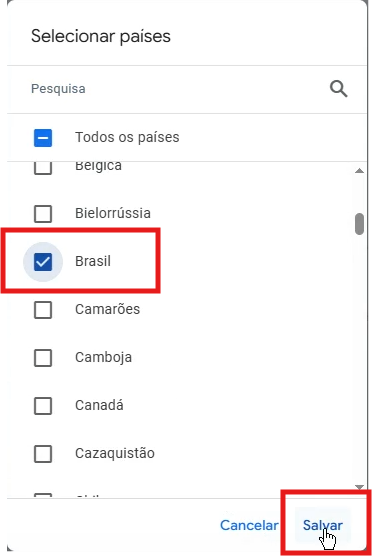
Task: Click the Cancelar button
Action: pyautogui.click(x=249, y=525)
